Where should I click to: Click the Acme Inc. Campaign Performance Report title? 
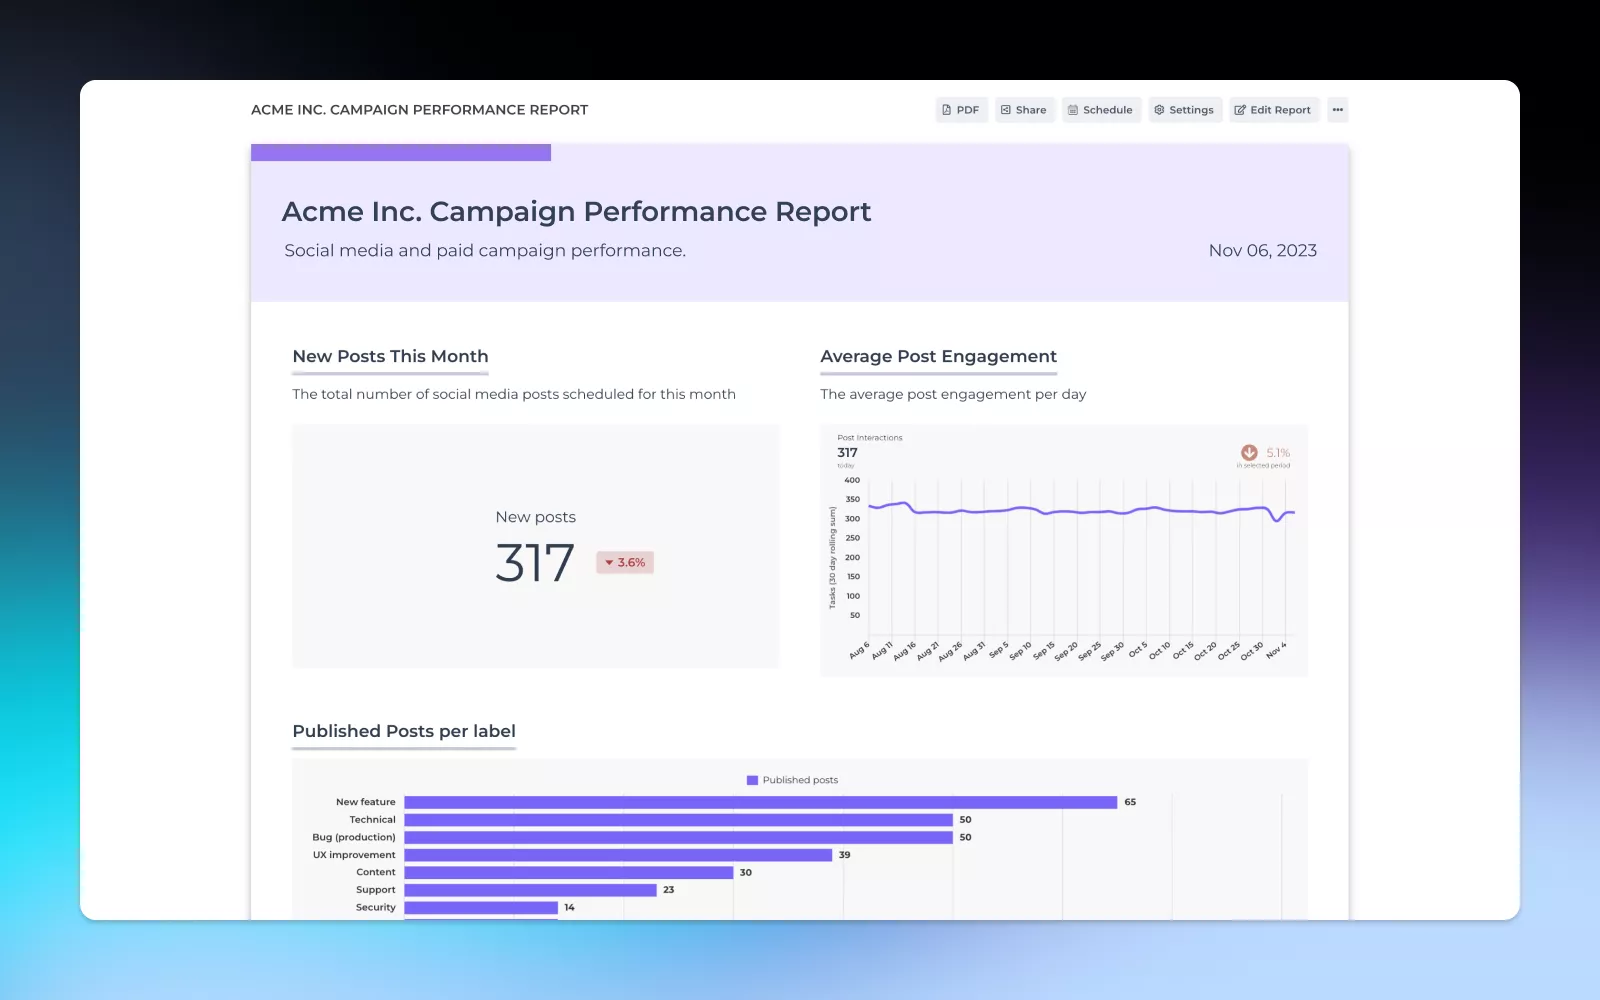(x=576, y=212)
